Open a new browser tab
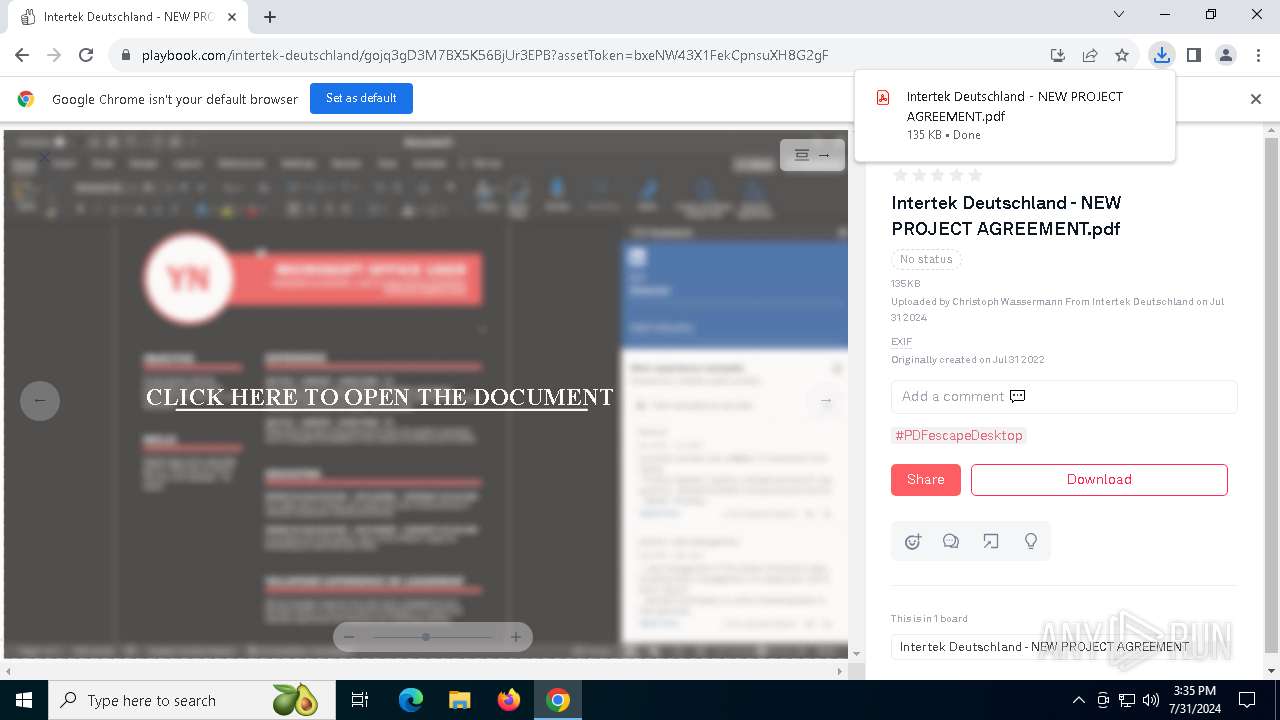Image resolution: width=1280 pixels, height=720 pixels. coord(270,17)
